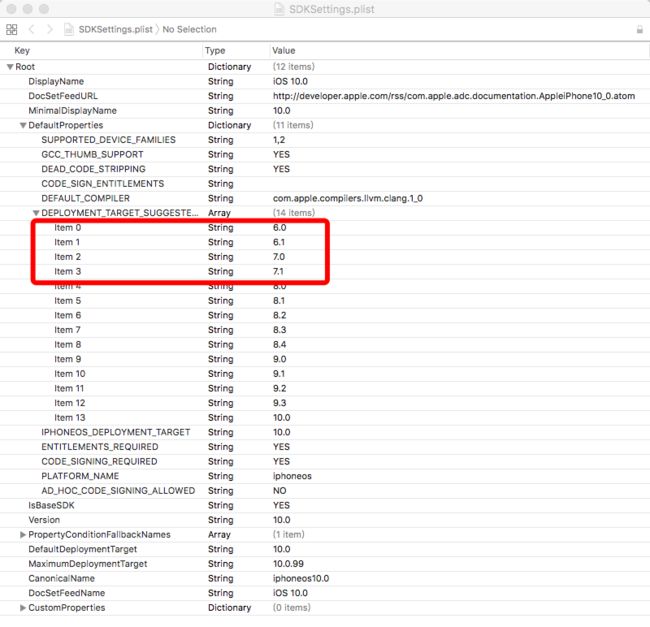Image resolution: width=650 pixels, height=627 pixels.
Task: Go forward with the right chevron
Action: click(50, 29)
